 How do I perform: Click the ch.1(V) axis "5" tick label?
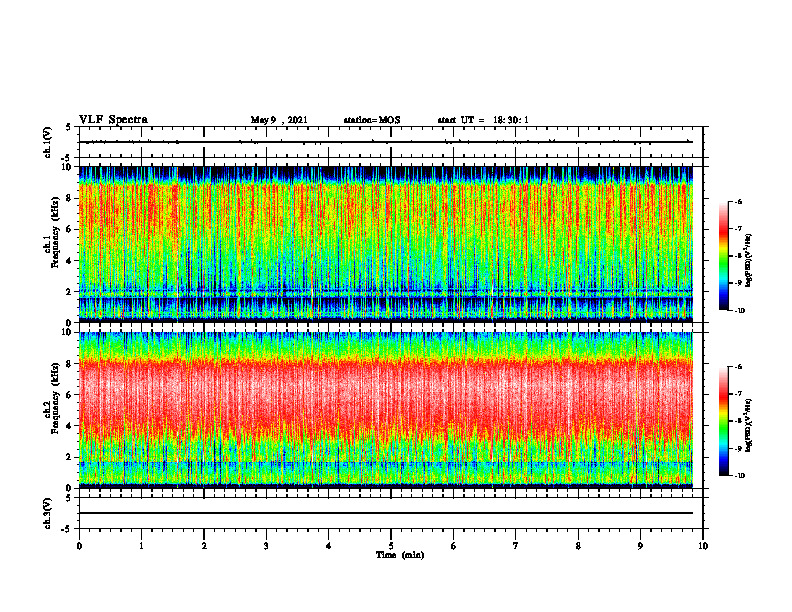coord(69,127)
